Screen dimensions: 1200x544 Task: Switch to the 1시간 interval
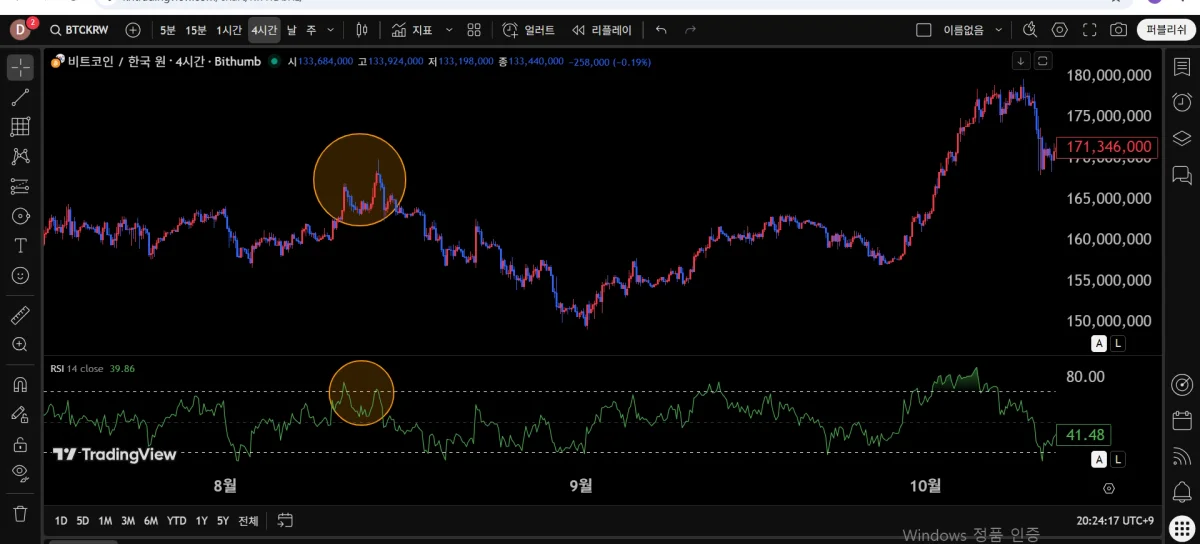click(x=229, y=30)
